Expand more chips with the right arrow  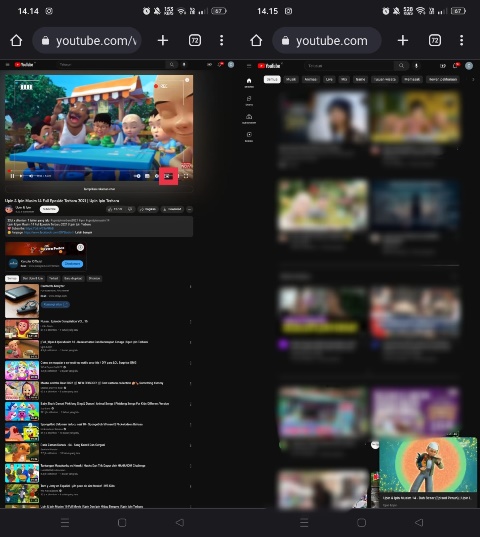pyautogui.click(x=473, y=79)
